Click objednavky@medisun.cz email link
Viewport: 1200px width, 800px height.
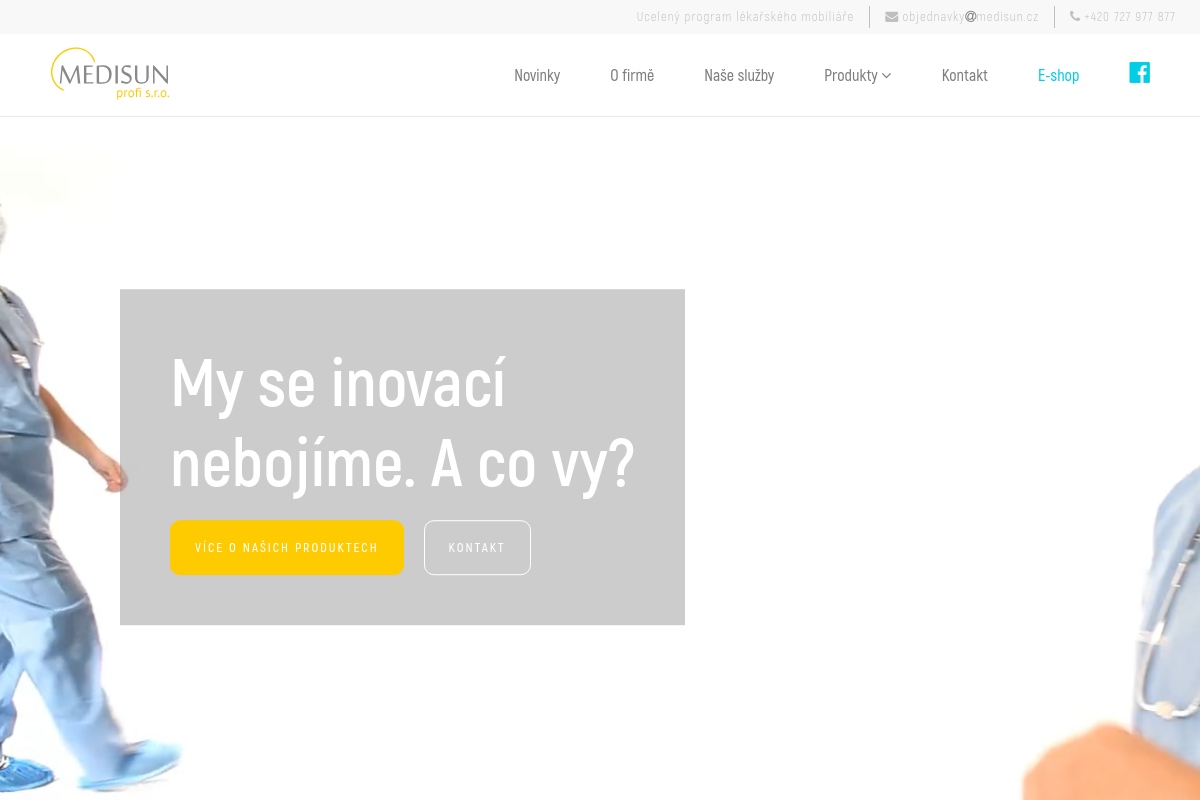tap(970, 17)
